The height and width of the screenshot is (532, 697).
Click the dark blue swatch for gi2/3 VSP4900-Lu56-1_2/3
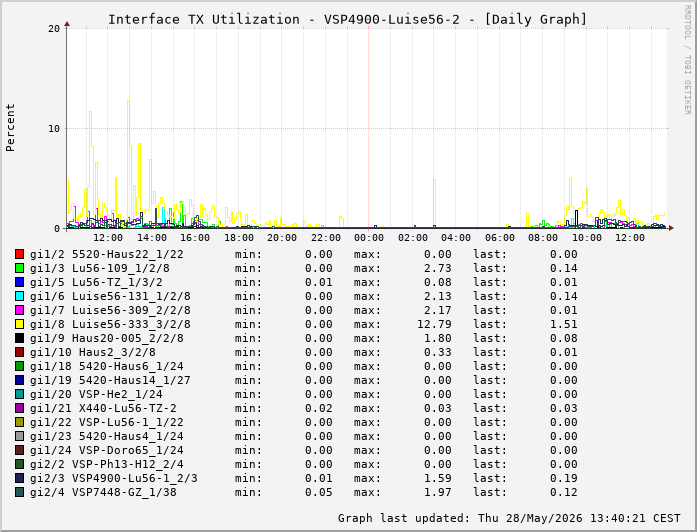(x=19, y=478)
